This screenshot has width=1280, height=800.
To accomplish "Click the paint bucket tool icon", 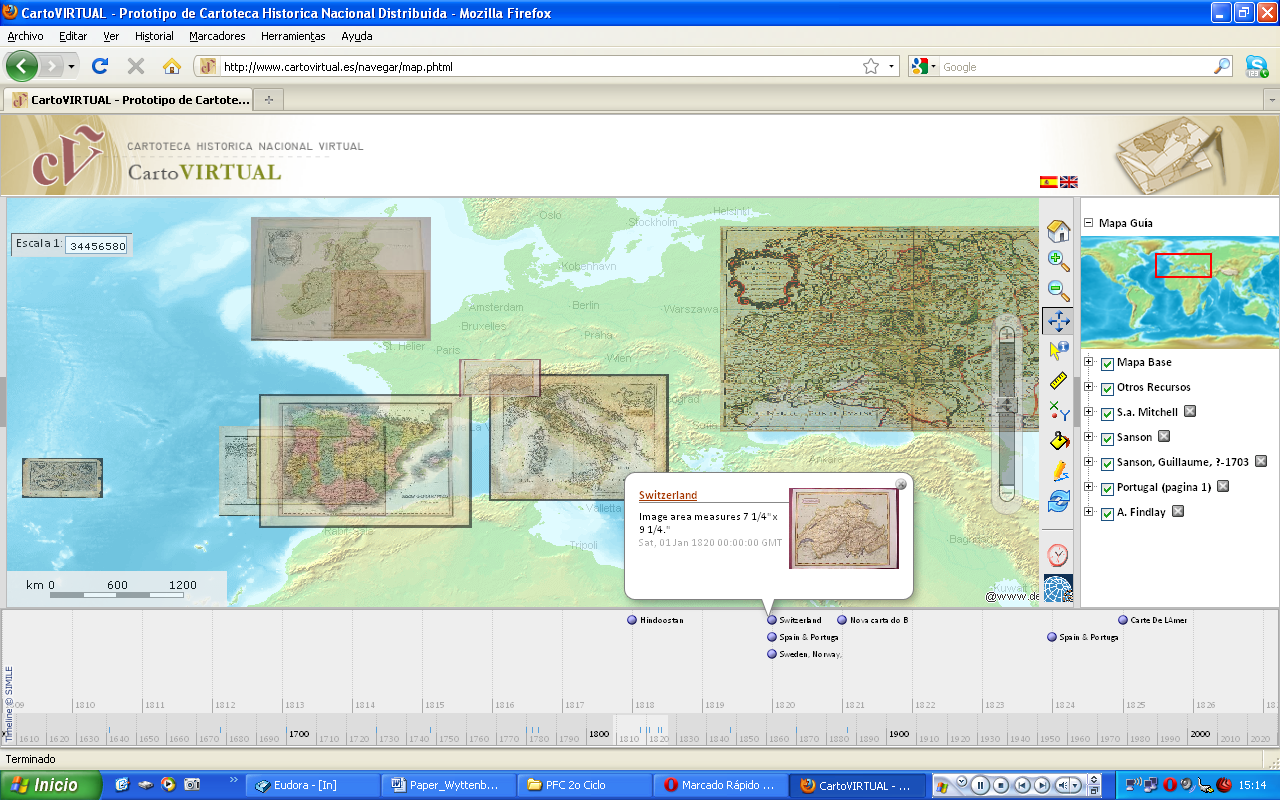I will click(1058, 441).
